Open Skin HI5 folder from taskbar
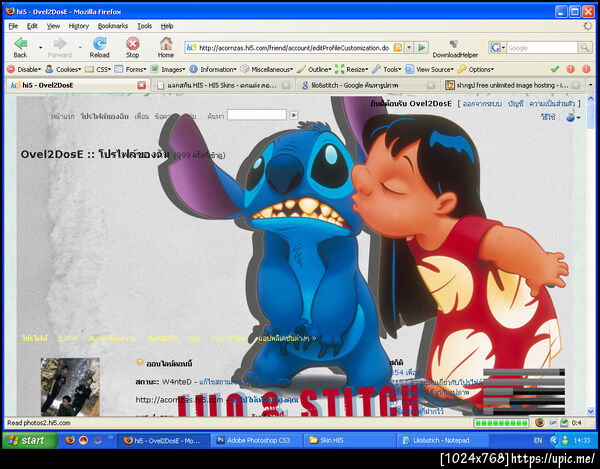The height and width of the screenshot is (469, 600). click(350, 440)
